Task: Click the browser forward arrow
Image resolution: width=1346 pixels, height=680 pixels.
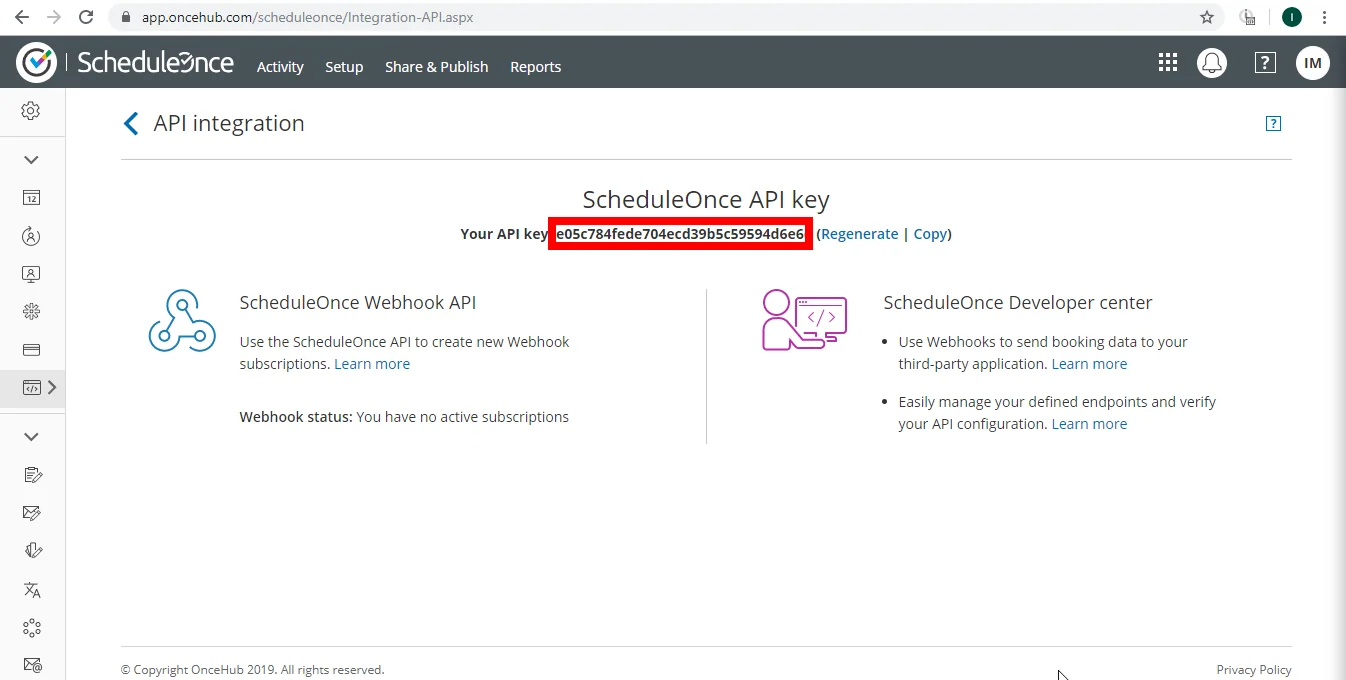Action: point(54,17)
